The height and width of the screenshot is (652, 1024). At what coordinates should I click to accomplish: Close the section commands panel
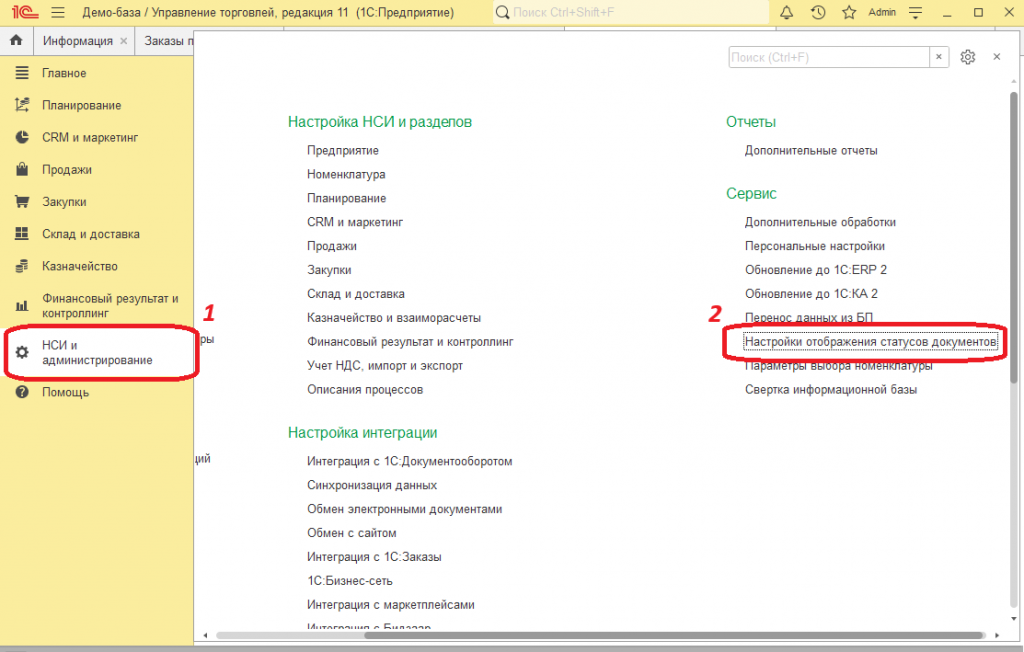(x=997, y=57)
